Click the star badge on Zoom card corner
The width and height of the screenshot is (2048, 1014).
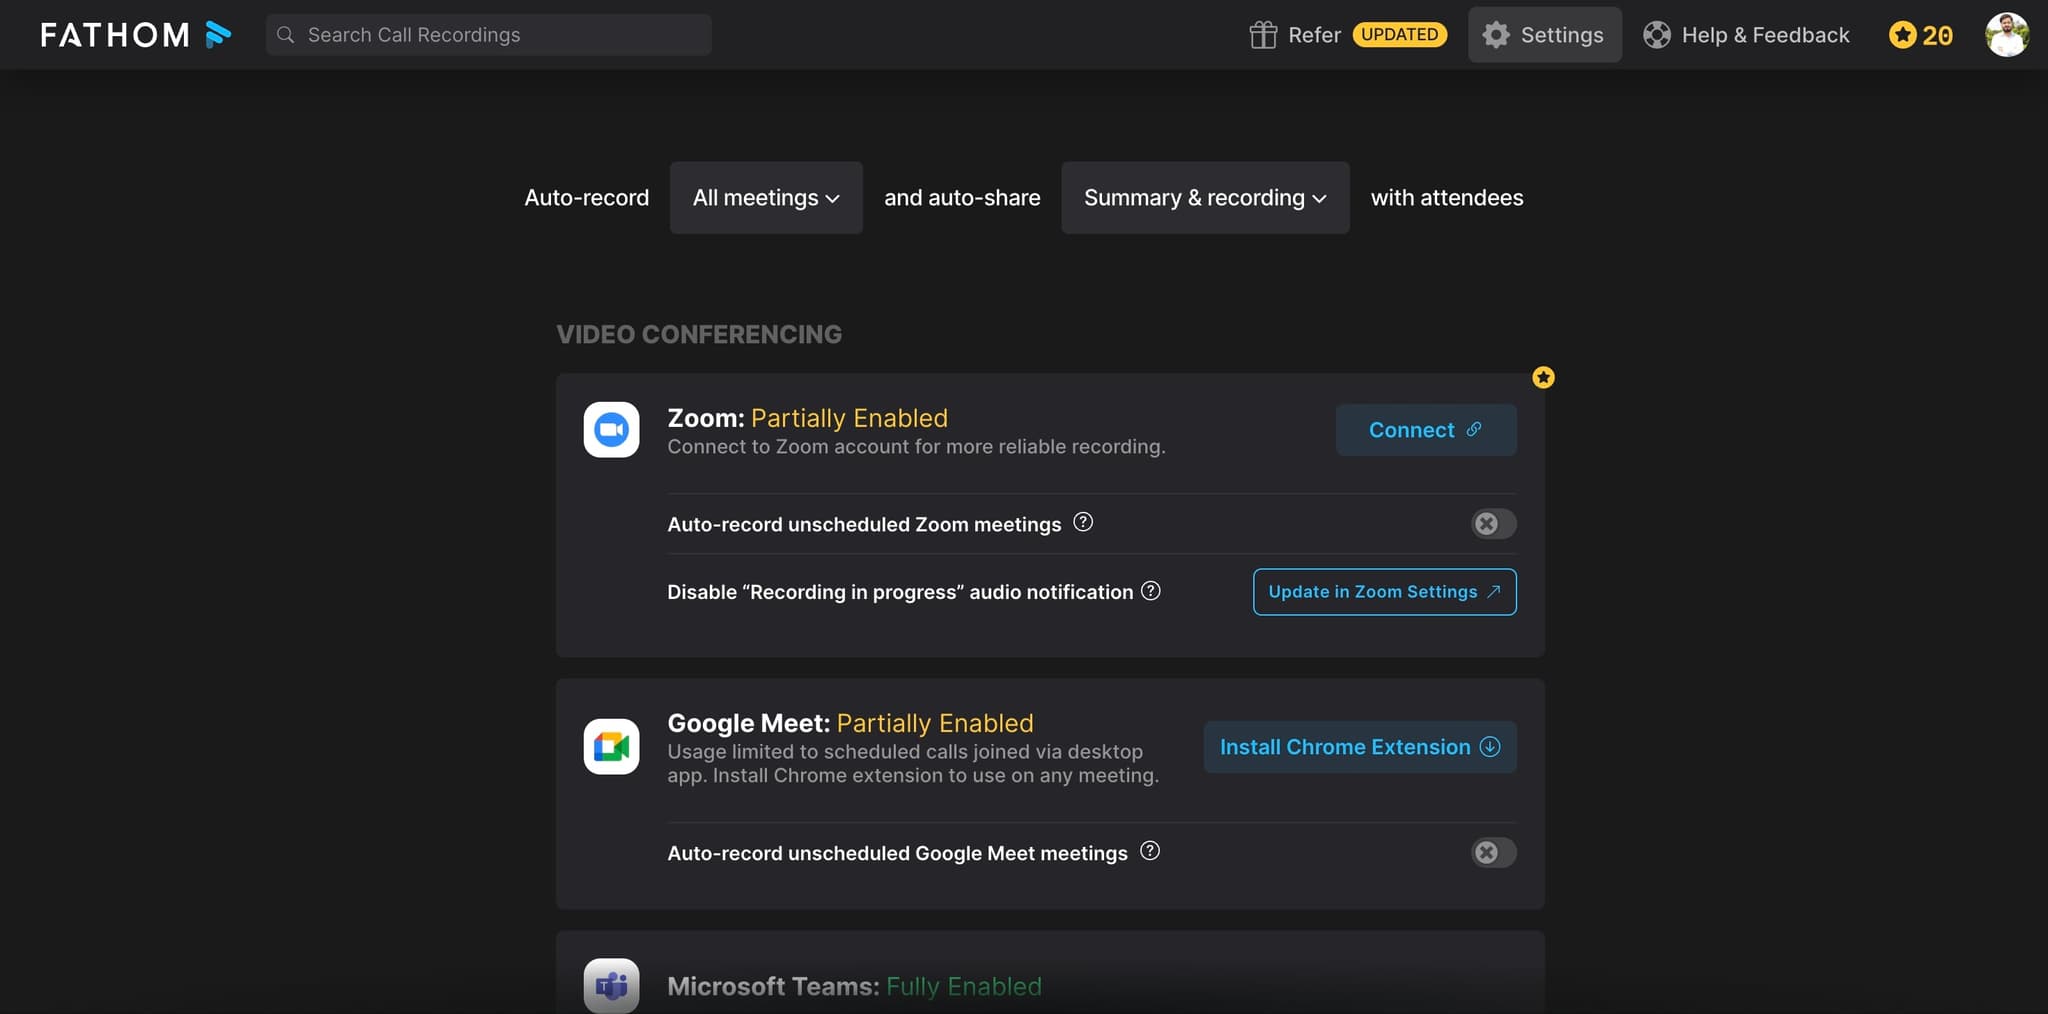pos(1543,377)
